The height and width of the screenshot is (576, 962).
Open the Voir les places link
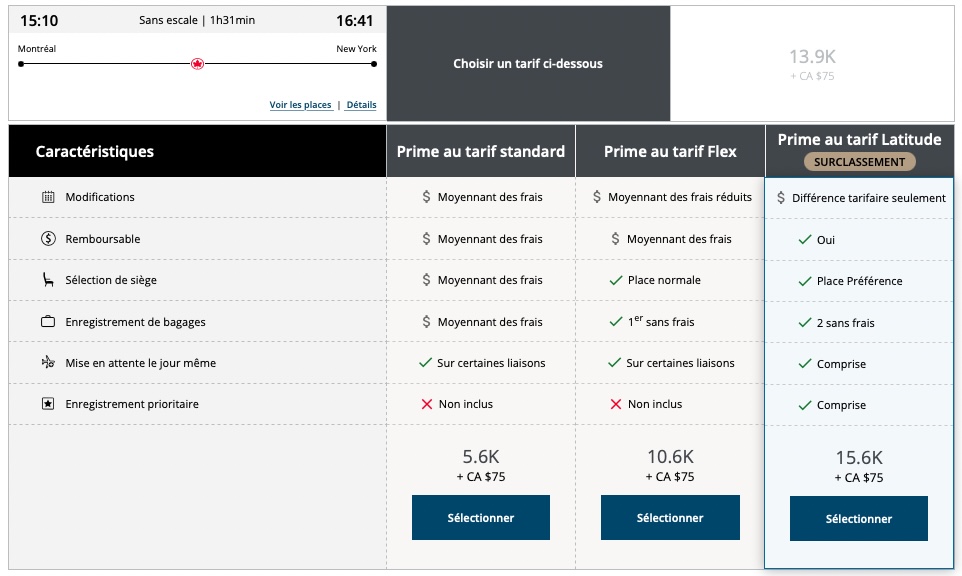(300, 105)
